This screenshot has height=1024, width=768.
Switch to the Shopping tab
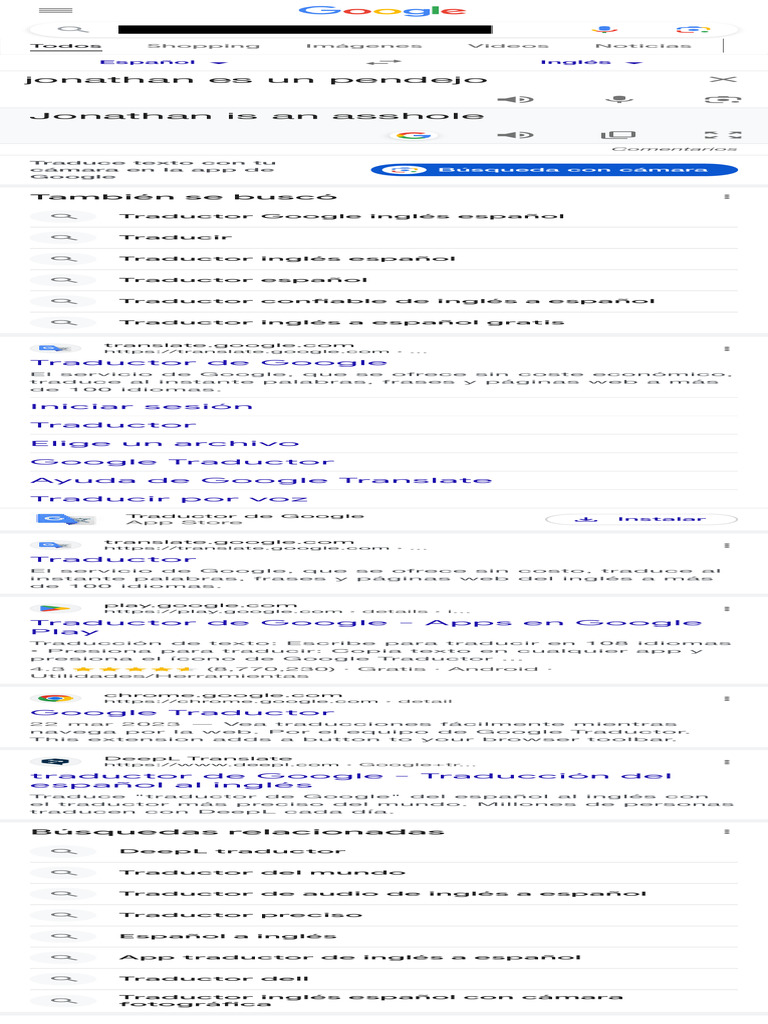click(x=204, y=46)
